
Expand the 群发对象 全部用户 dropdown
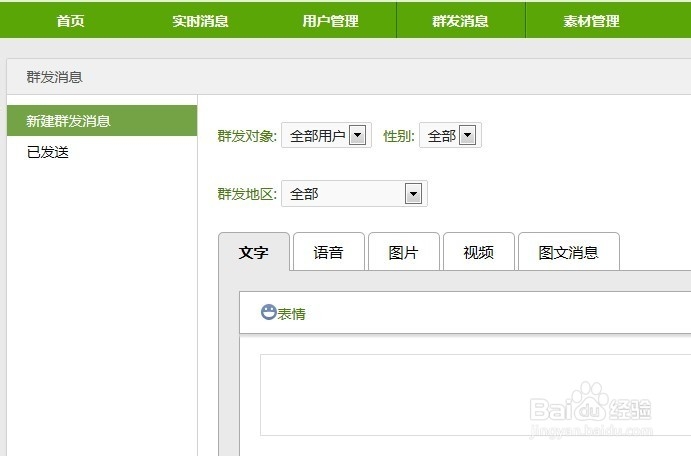tap(326, 135)
